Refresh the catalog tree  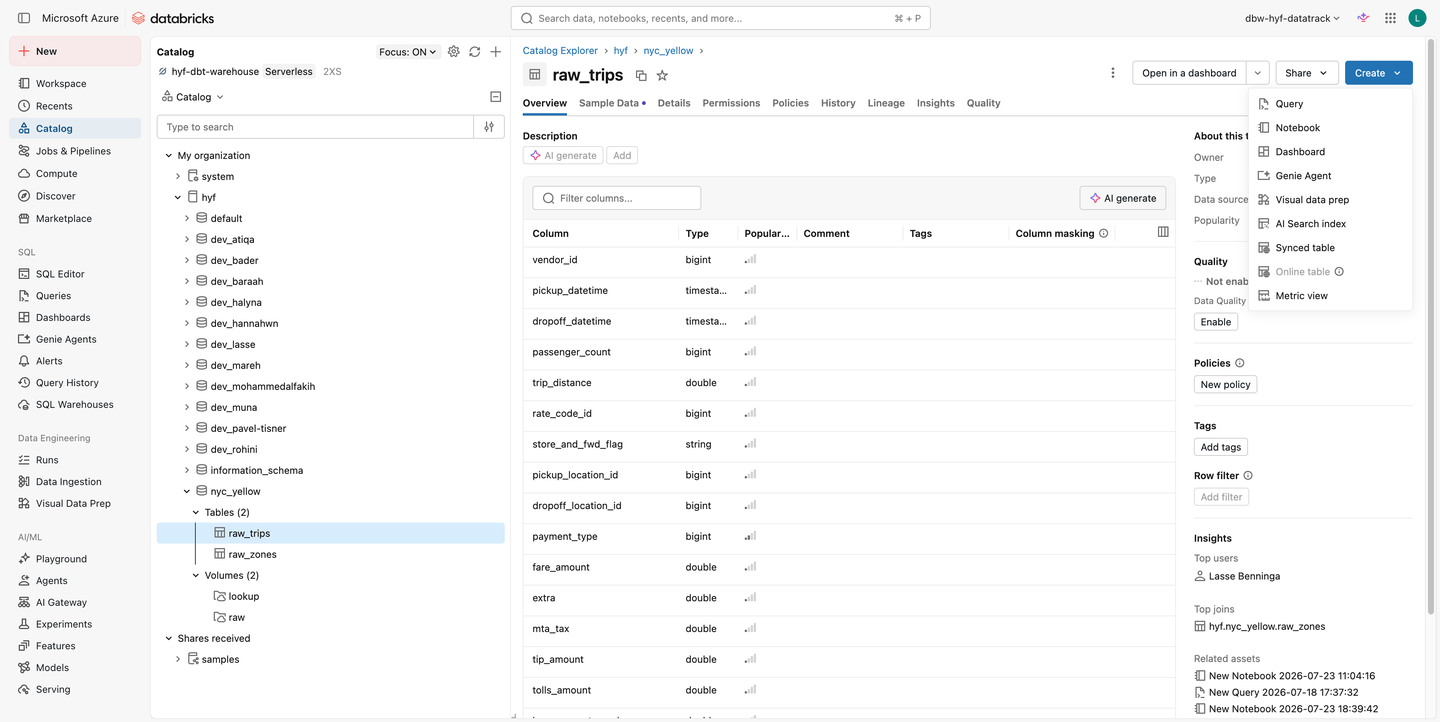pos(475,52)
